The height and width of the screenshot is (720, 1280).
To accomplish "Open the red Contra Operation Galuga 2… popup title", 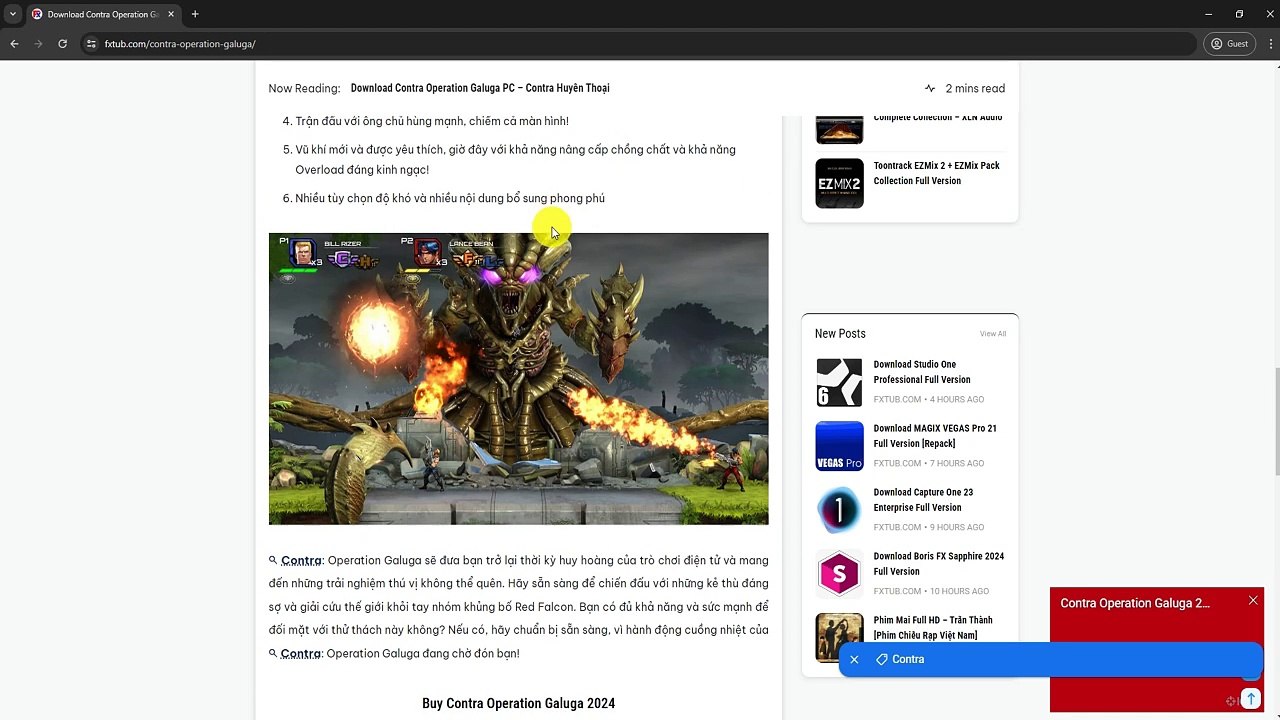I will (x=1135, y=603).
